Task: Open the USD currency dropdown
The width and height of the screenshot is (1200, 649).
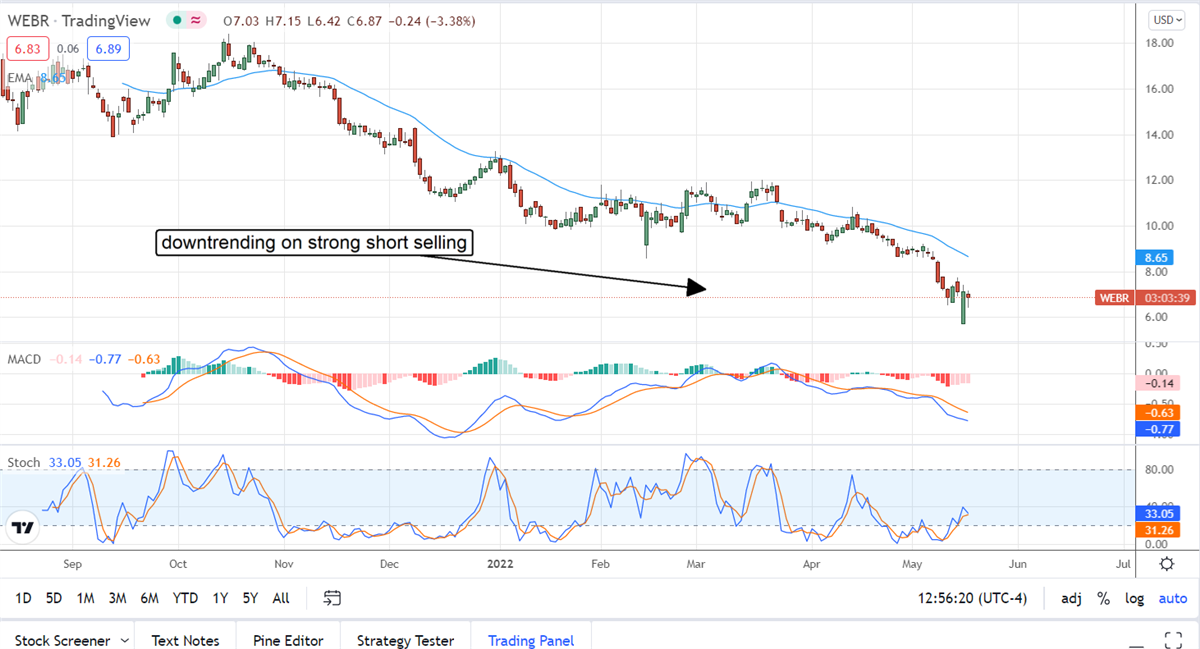Action: coord(1165,19)
